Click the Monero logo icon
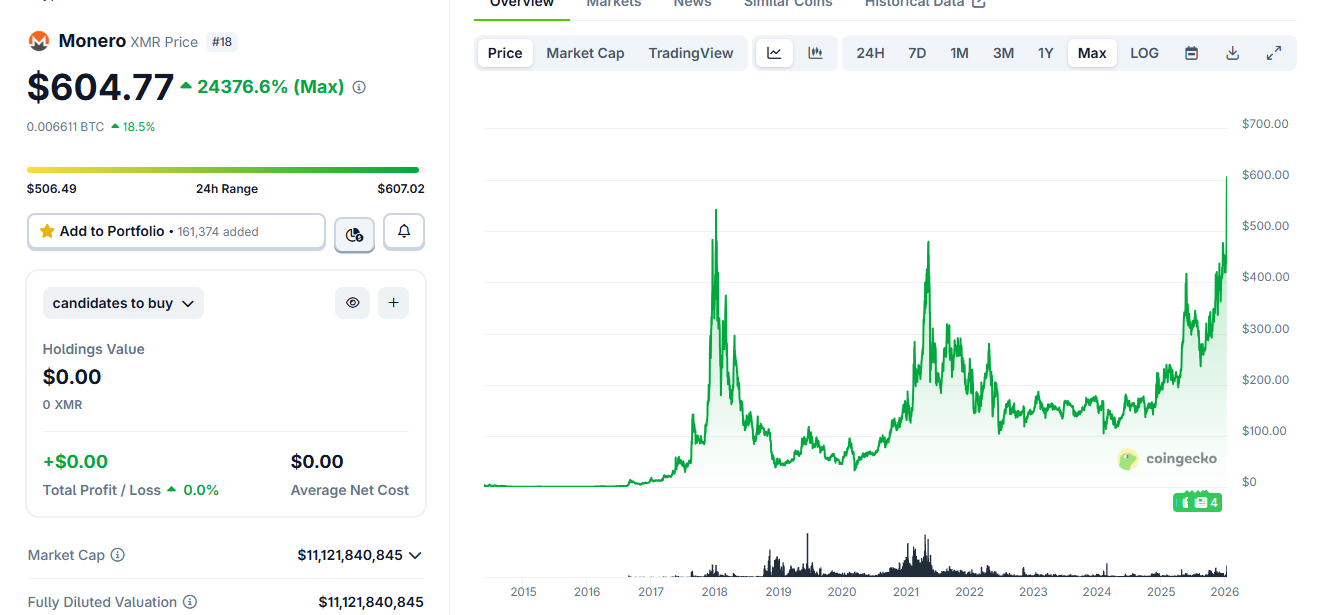Image resolution: width=1335 pixels, height=615 pixels. click(39, 41)
